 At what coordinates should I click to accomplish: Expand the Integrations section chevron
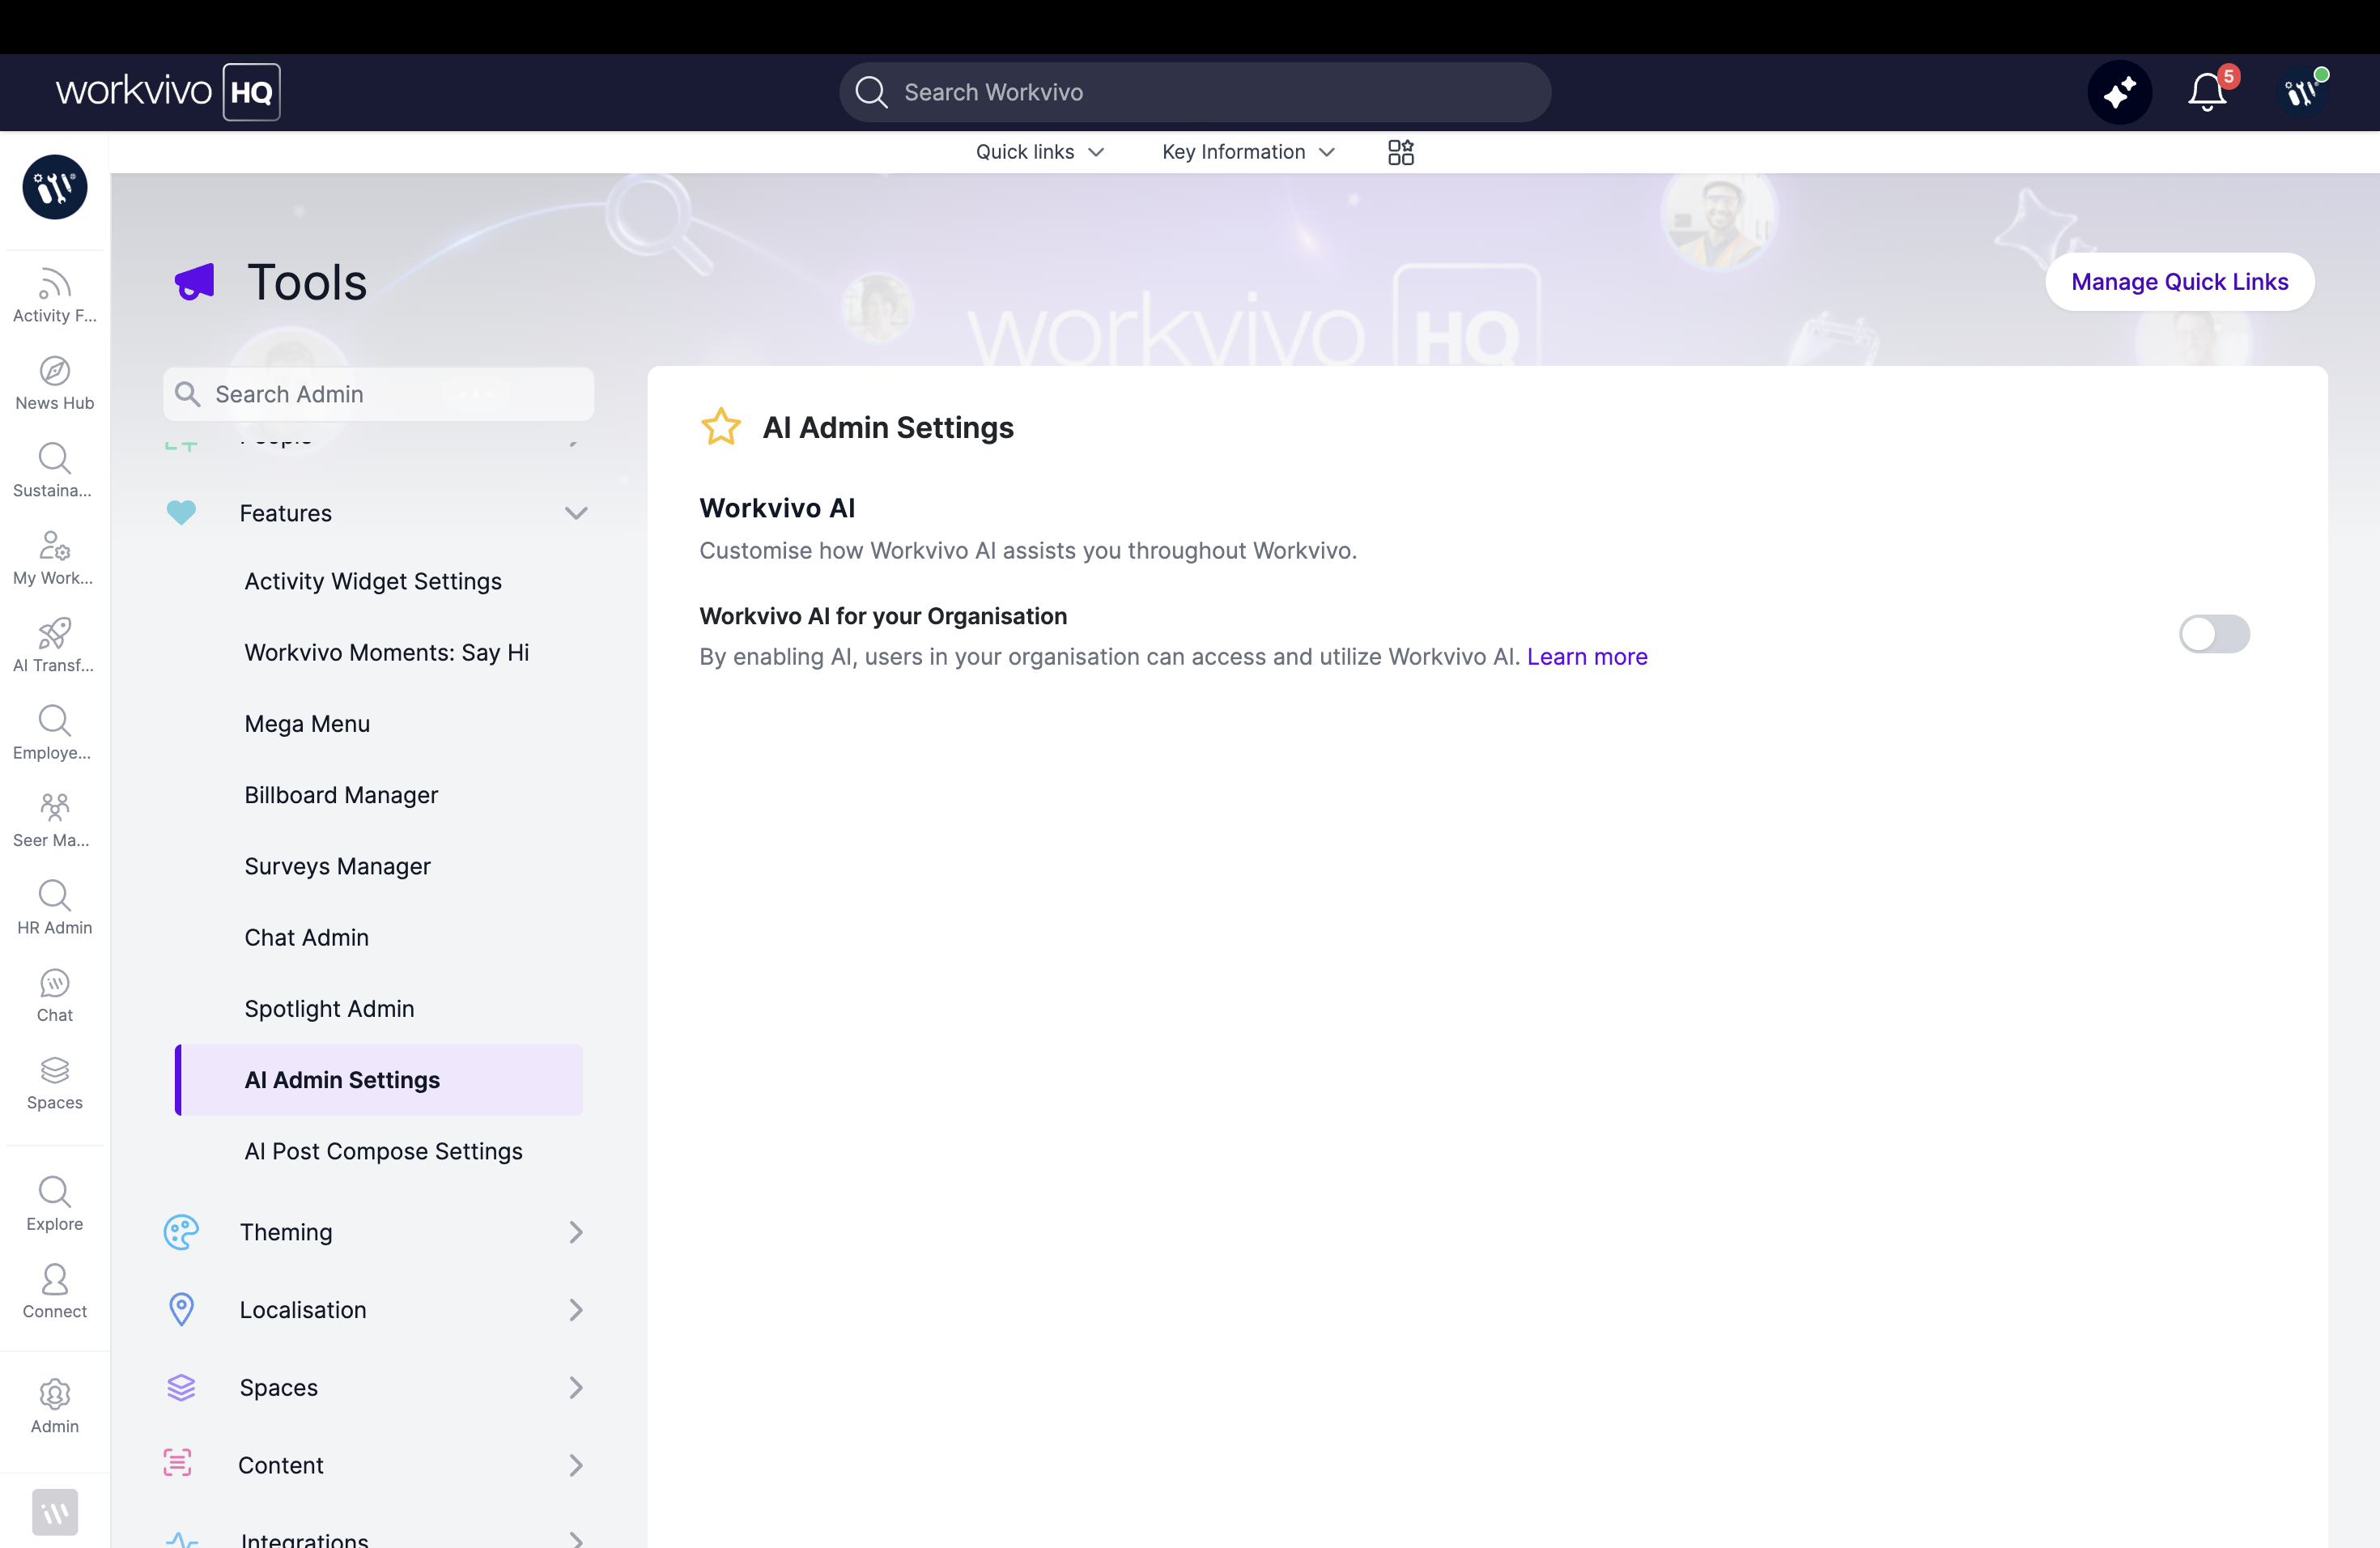(x=576, y=1539)
